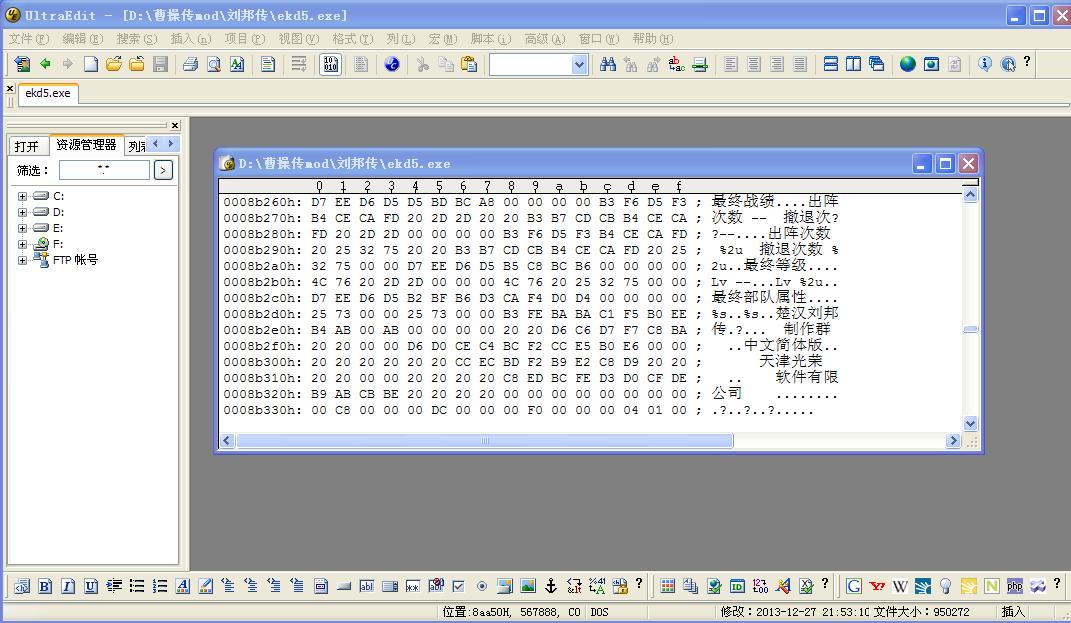Open the 搜索 (Search) menu
Screen dimensions: 1071x623
tap(136, 39)
